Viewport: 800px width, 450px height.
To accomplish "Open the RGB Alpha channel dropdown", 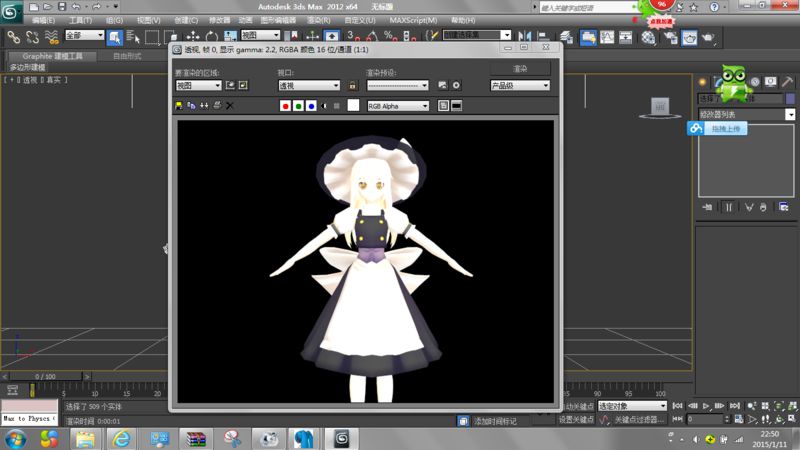I will [398, 106].
